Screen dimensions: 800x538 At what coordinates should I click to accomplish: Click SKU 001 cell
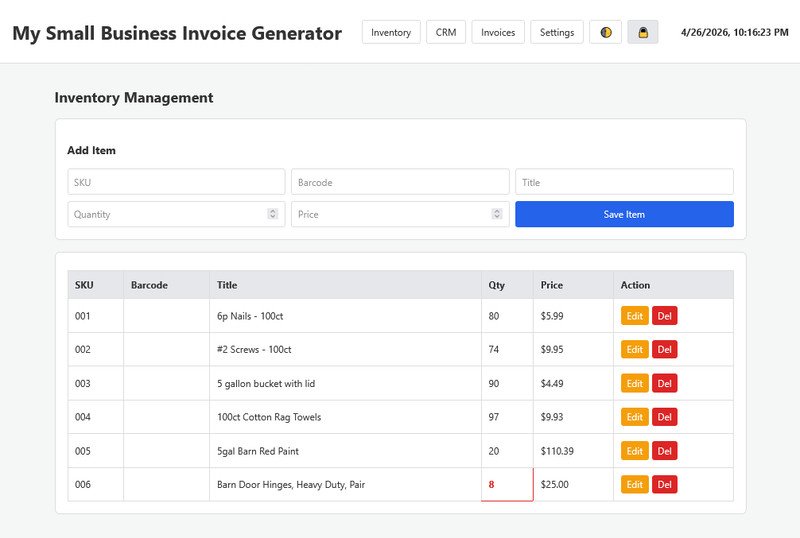95,315
